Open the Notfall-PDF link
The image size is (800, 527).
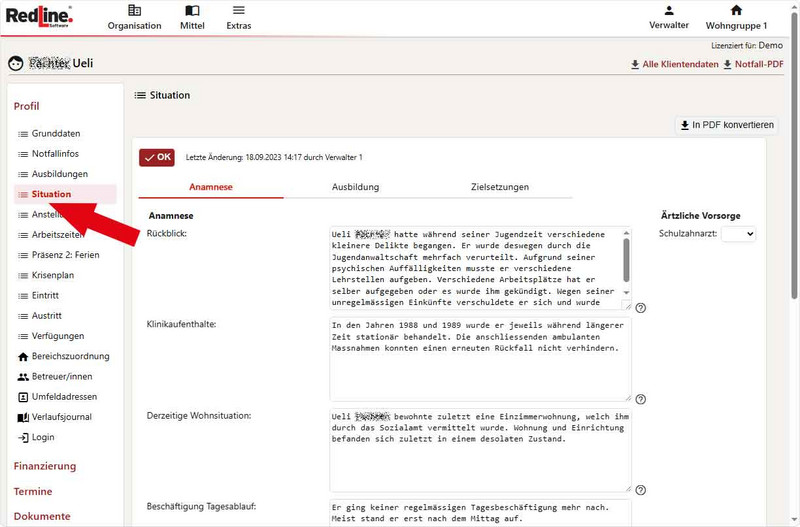pos(758,64)
